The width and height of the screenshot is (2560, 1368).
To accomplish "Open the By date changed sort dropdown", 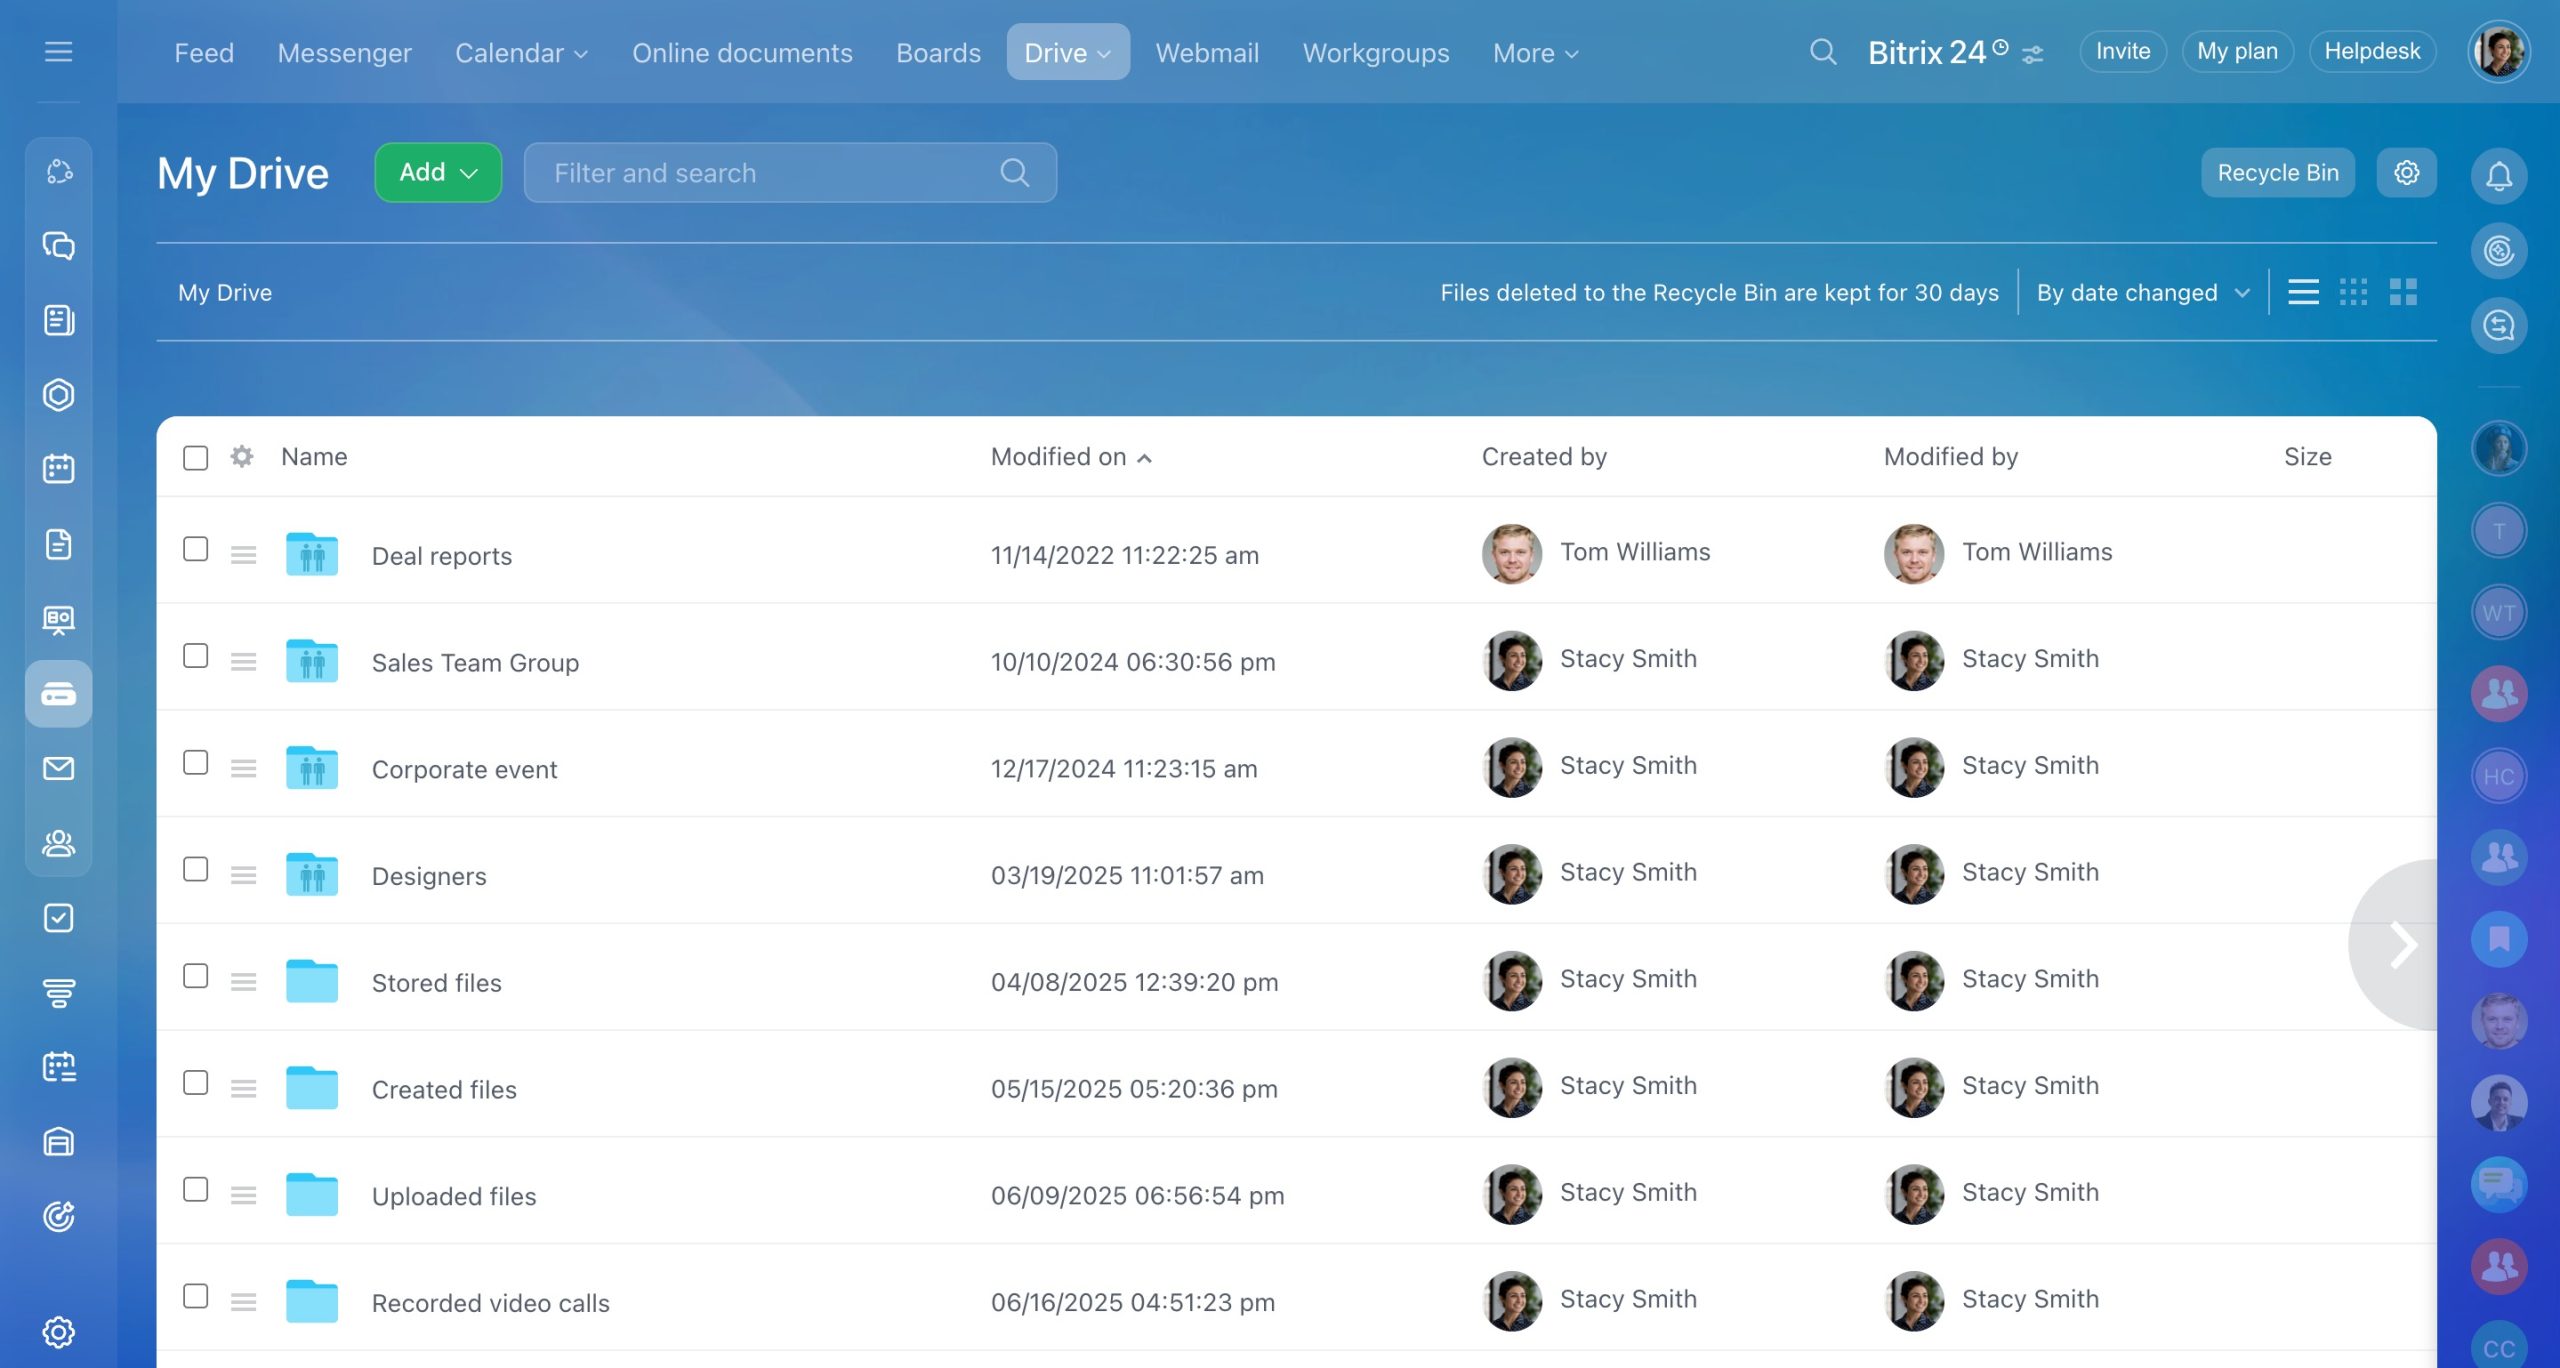I will click(x=2142, y=293).
